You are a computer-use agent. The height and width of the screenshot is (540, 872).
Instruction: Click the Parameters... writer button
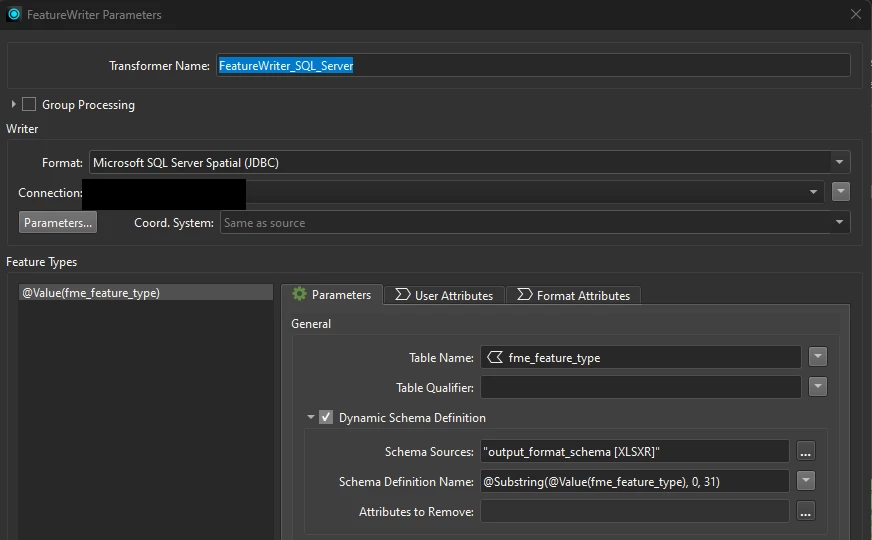pyautogui.click(x=58, y=222)
